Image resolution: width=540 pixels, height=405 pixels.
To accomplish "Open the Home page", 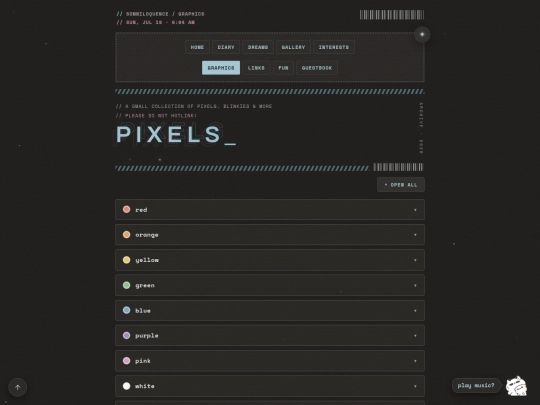I will 197,47.
